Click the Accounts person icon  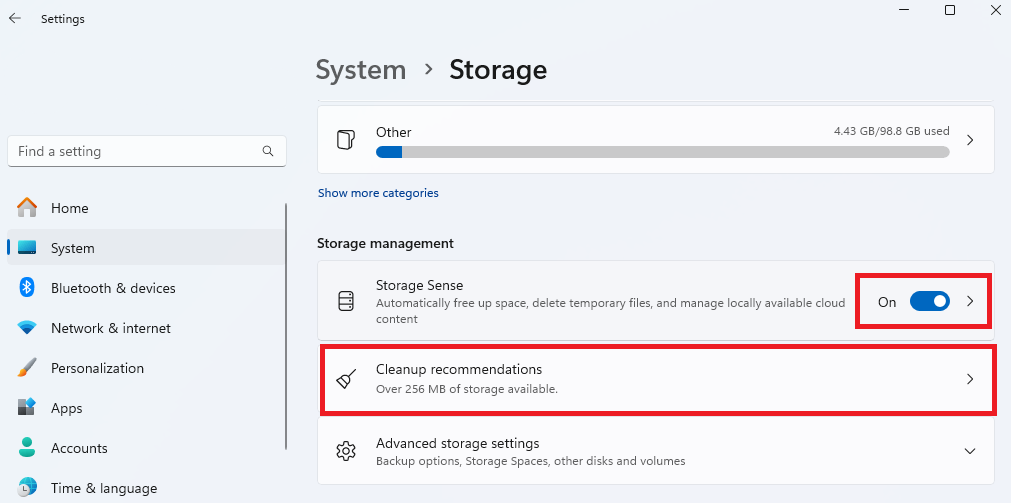27,448
